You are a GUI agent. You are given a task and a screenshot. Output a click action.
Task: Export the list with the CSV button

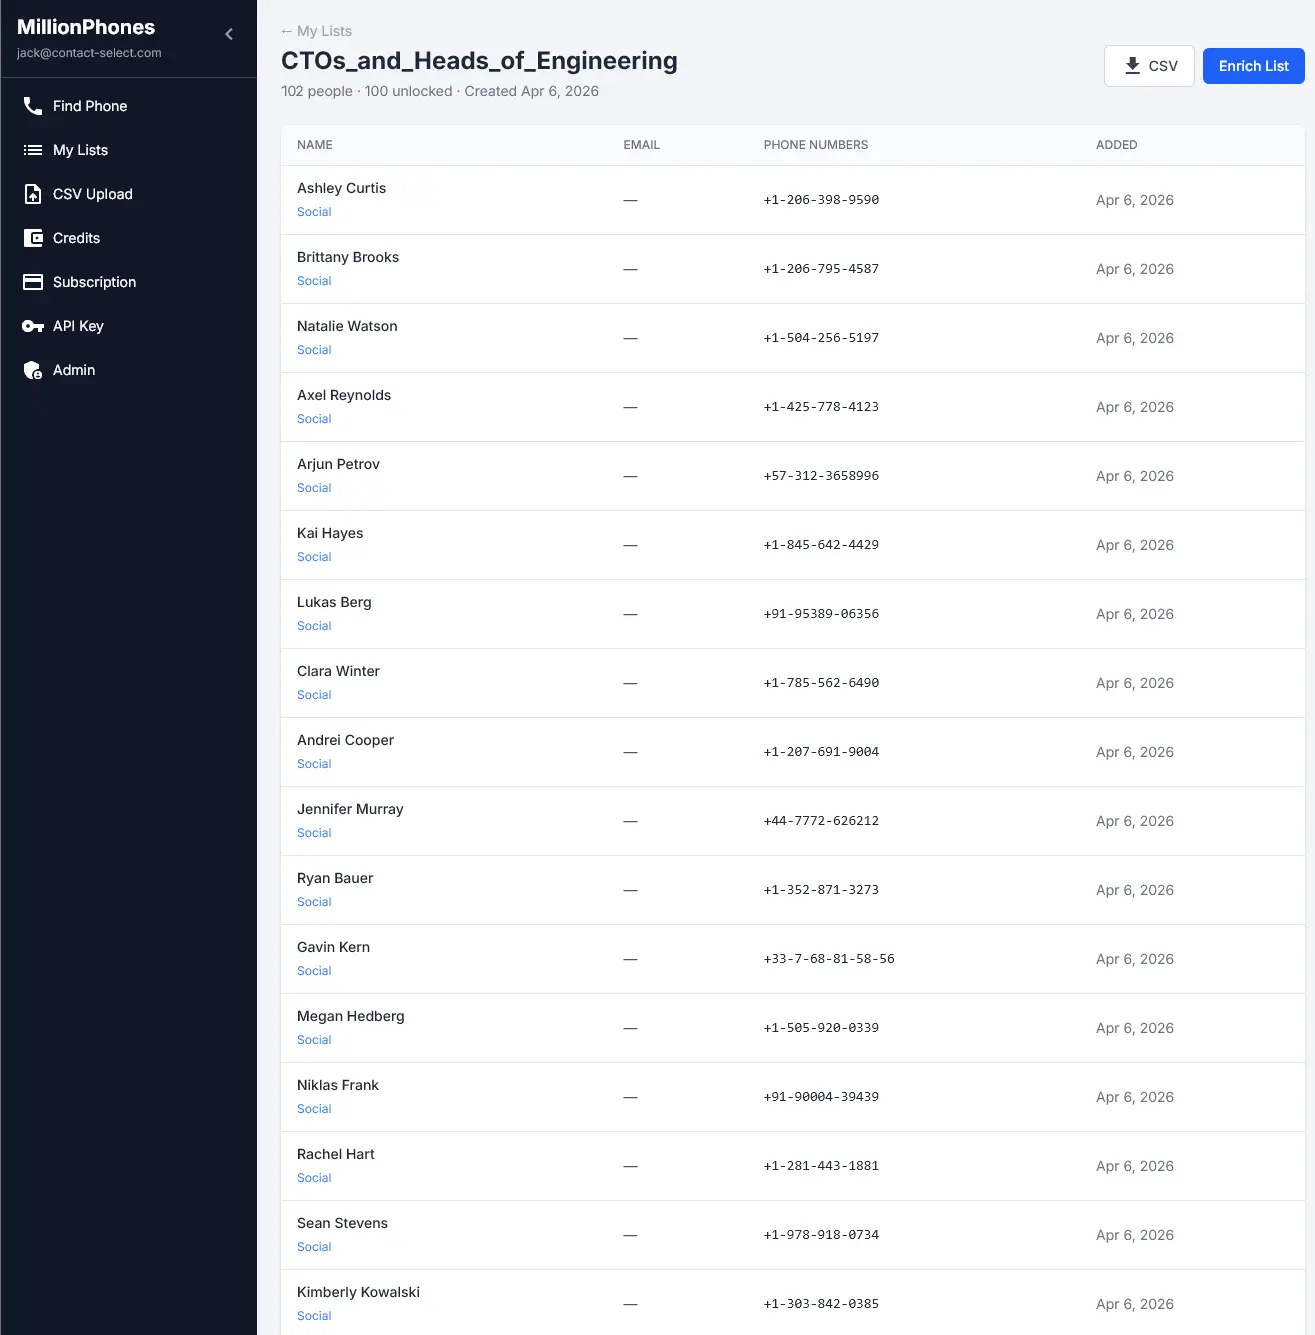point(1149,66)
